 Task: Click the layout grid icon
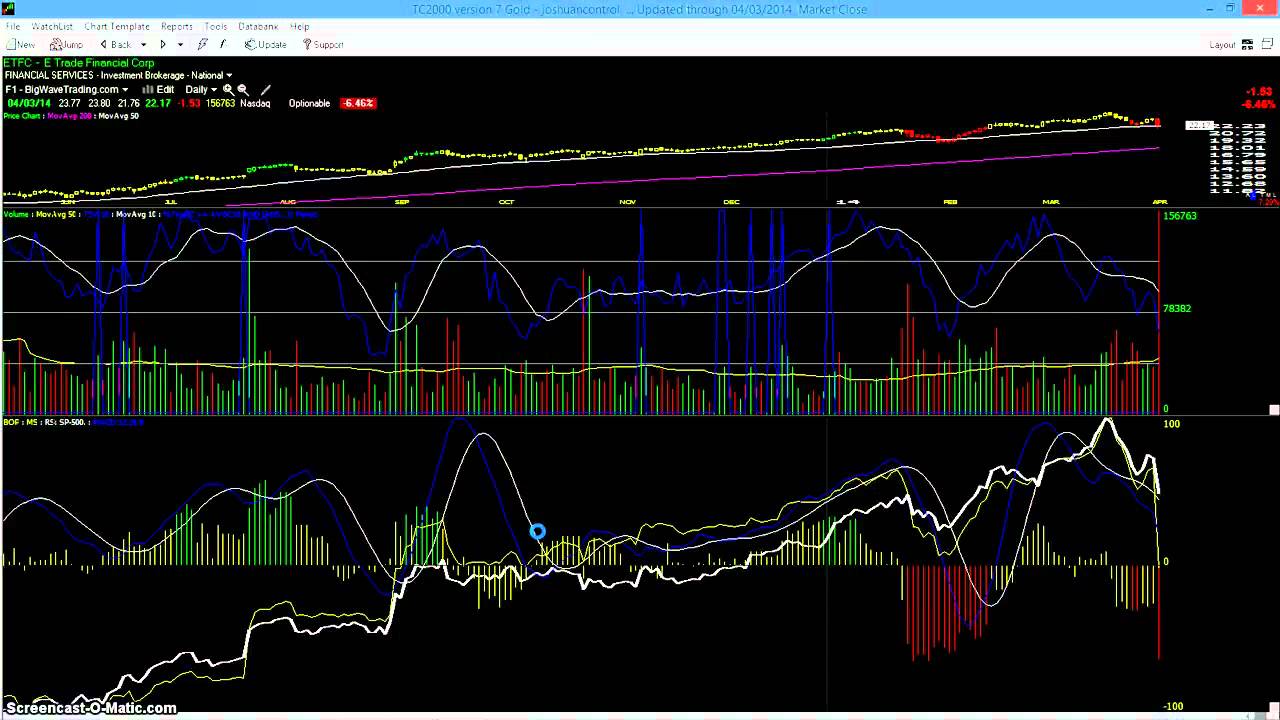[1247, 44]
